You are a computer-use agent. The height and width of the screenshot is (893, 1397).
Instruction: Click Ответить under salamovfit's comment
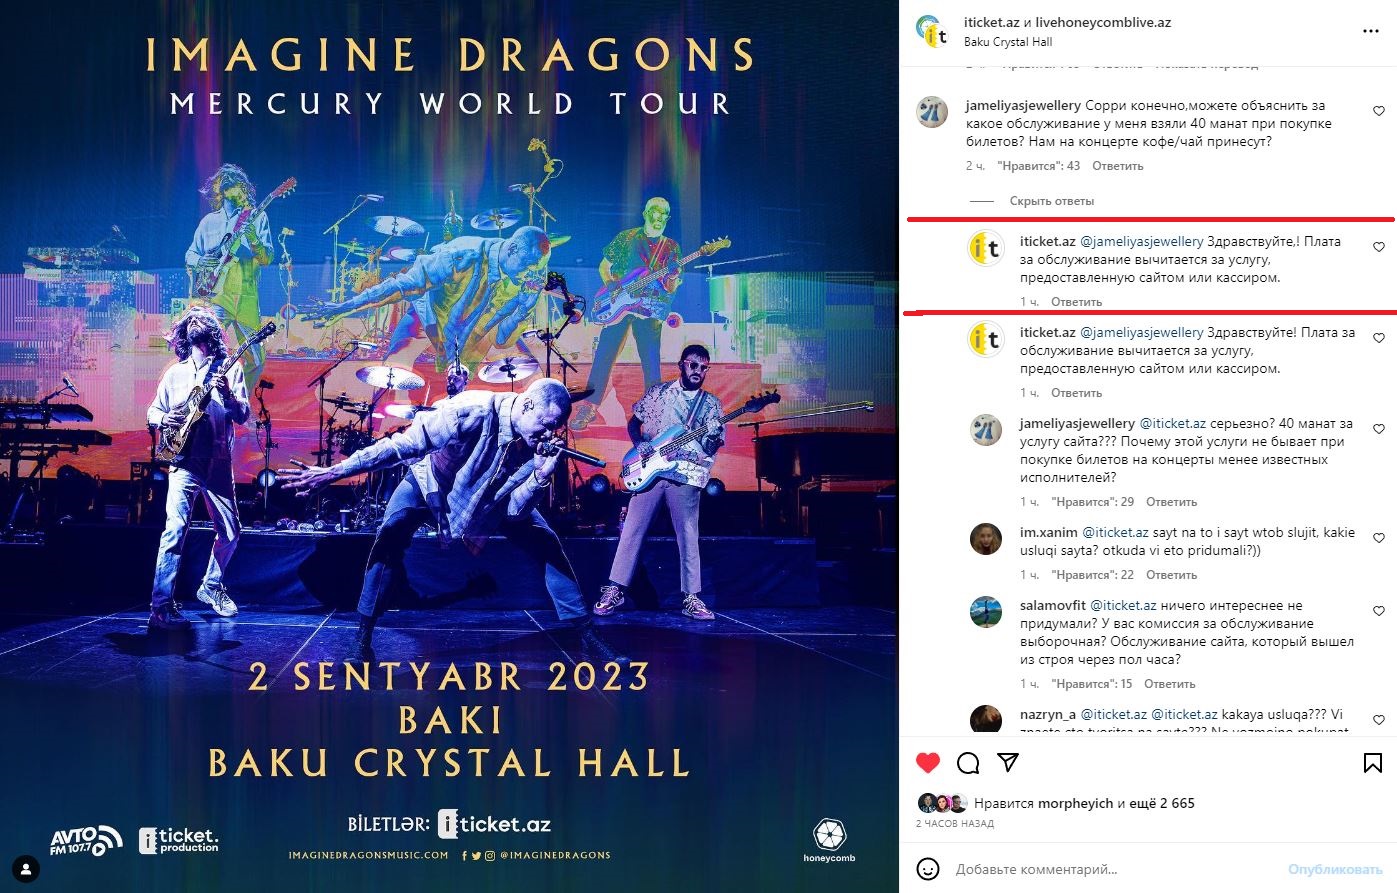(1169, 684)
